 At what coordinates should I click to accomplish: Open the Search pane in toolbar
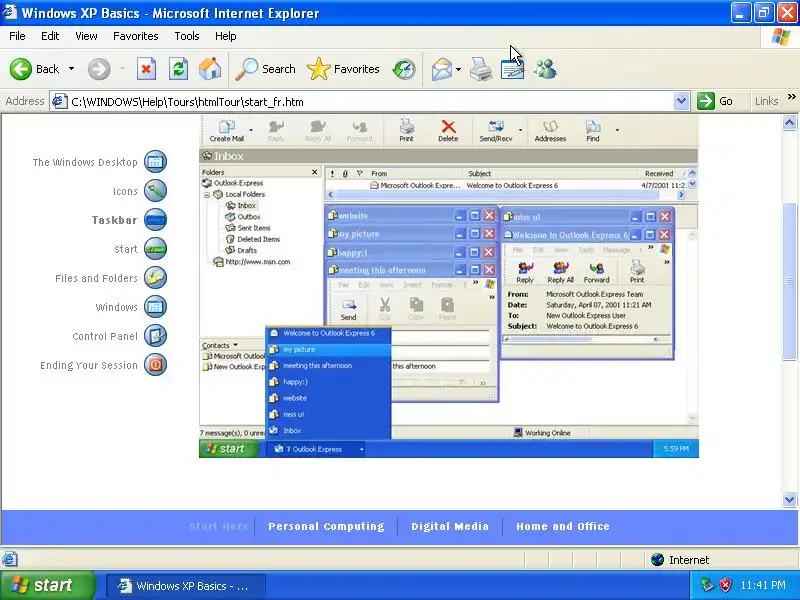pyautogui.click(x=265, y=69)
